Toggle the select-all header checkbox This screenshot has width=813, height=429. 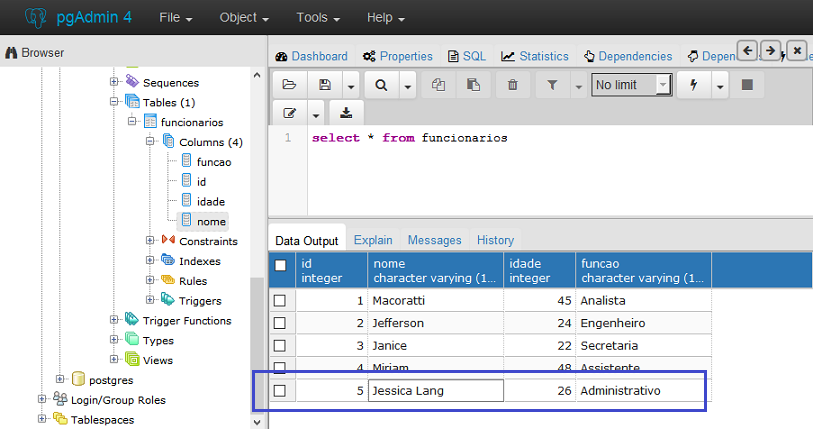tap(281, 266)
